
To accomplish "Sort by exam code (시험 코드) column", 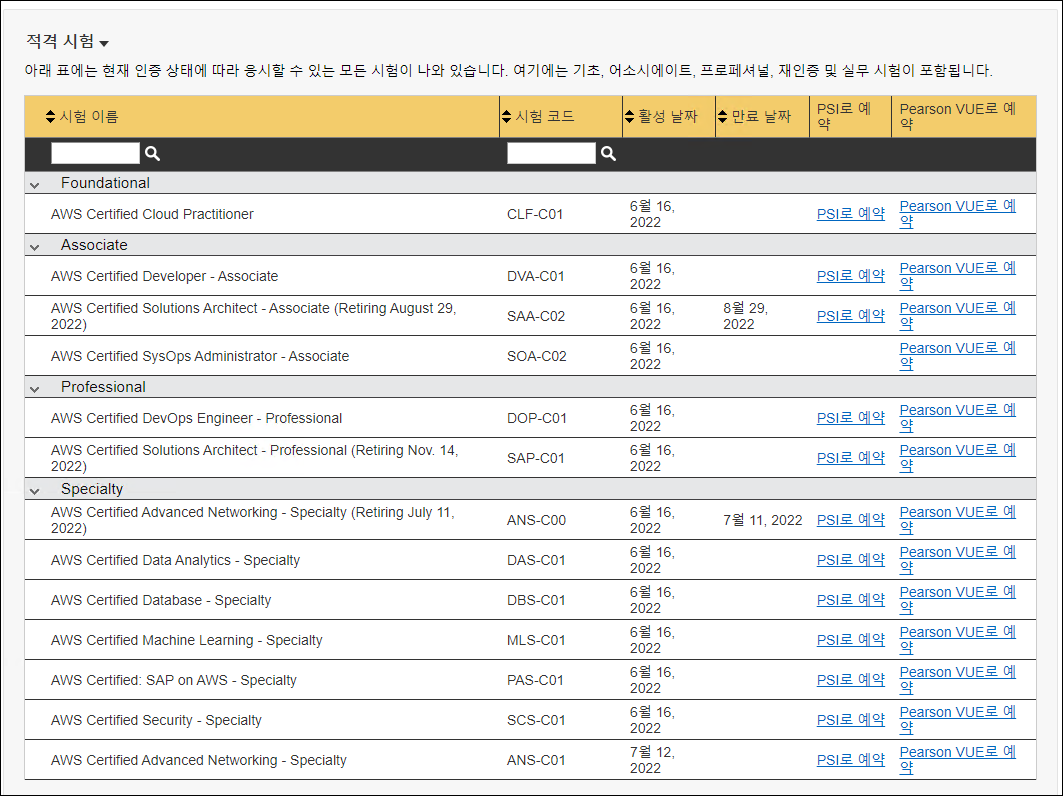I will (506, 117).
